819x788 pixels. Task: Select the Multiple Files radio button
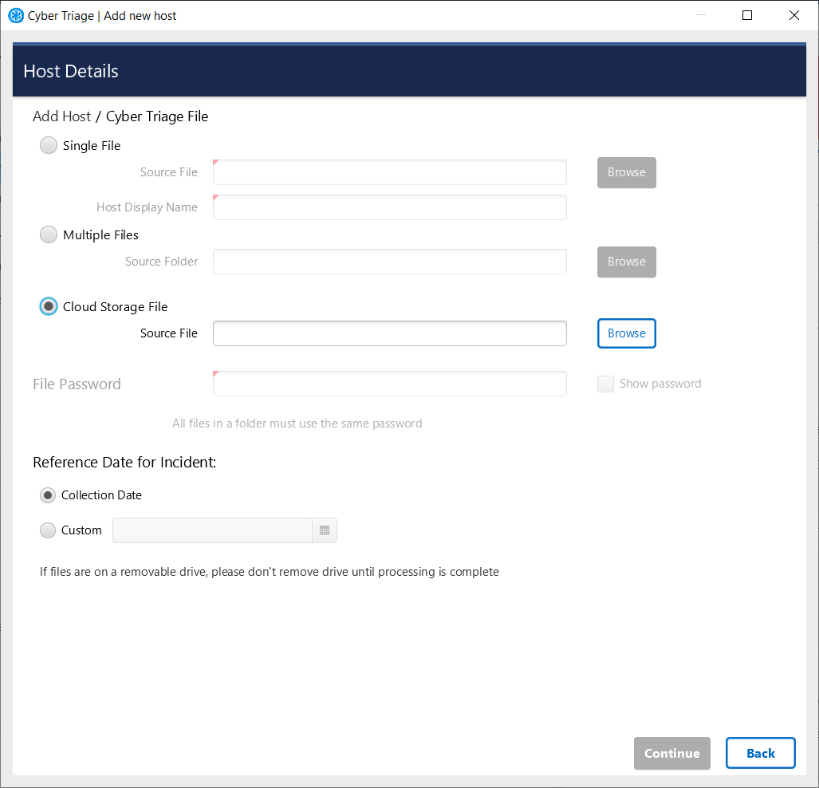tap(48, 234)
